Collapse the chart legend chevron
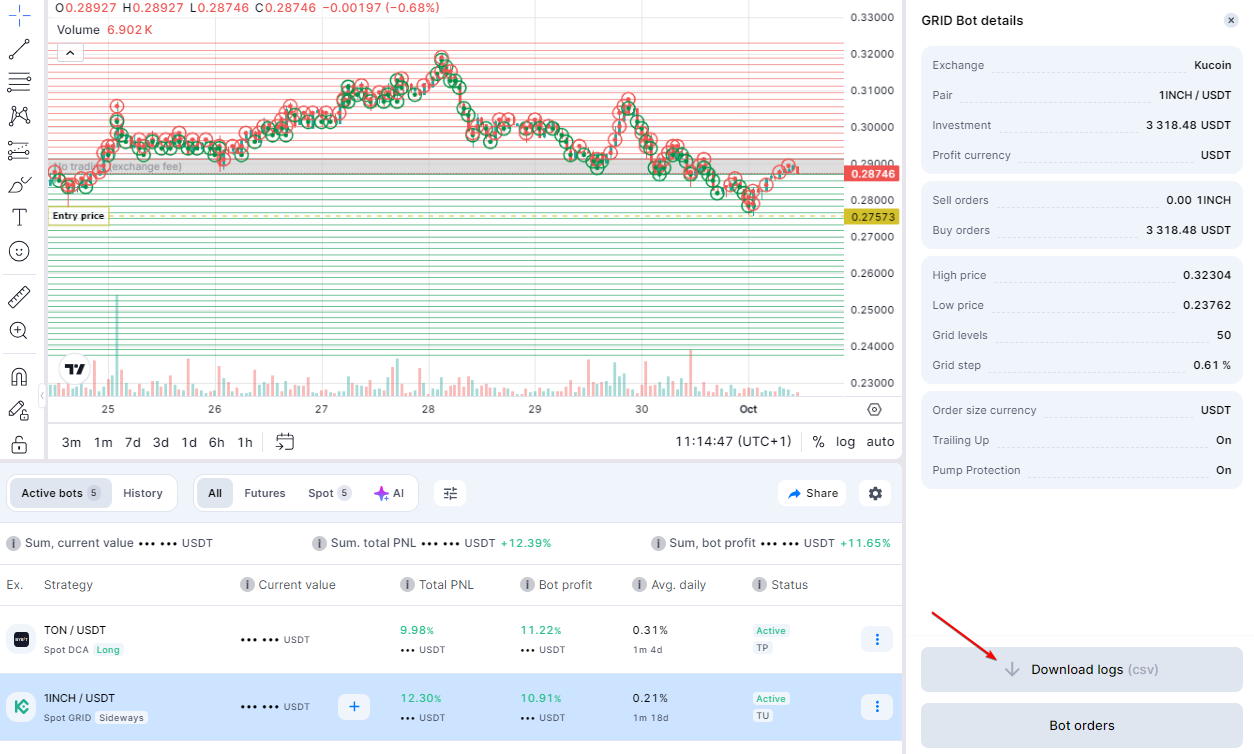This screenshot has width=1254, height=754. click(70, 53)
